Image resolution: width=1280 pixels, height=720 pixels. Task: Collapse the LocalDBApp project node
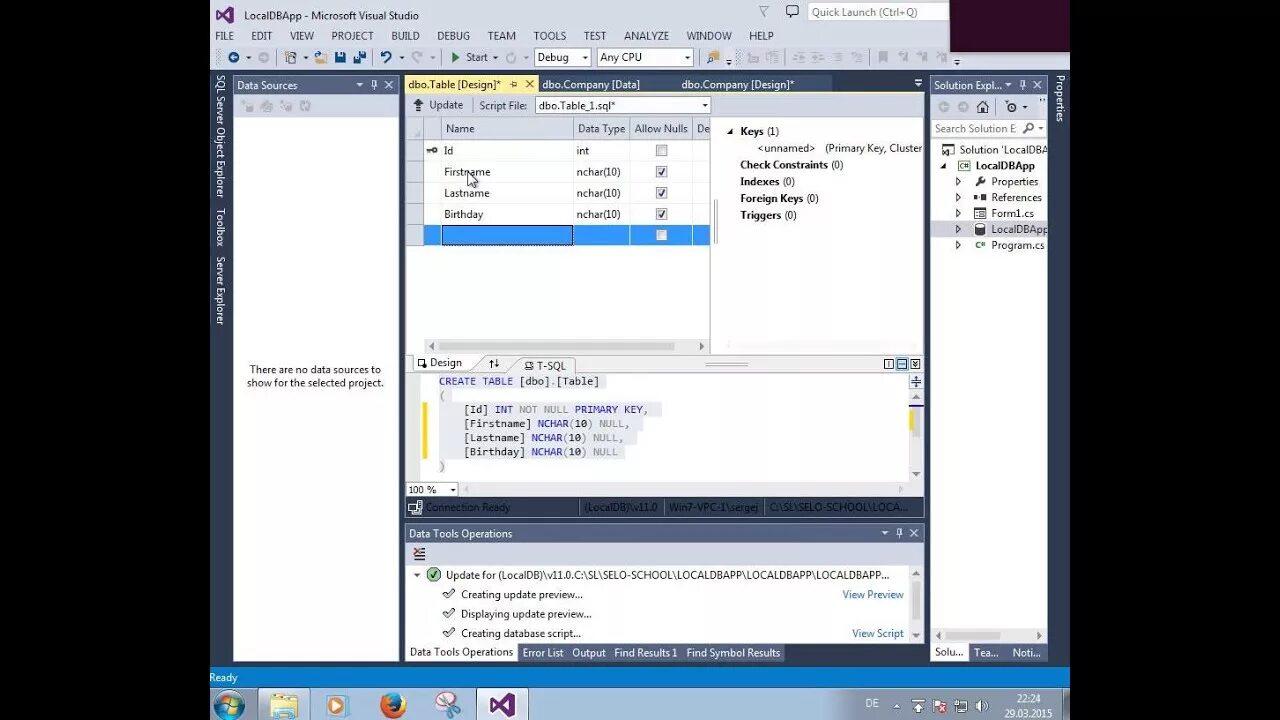(x=943, y=166)
